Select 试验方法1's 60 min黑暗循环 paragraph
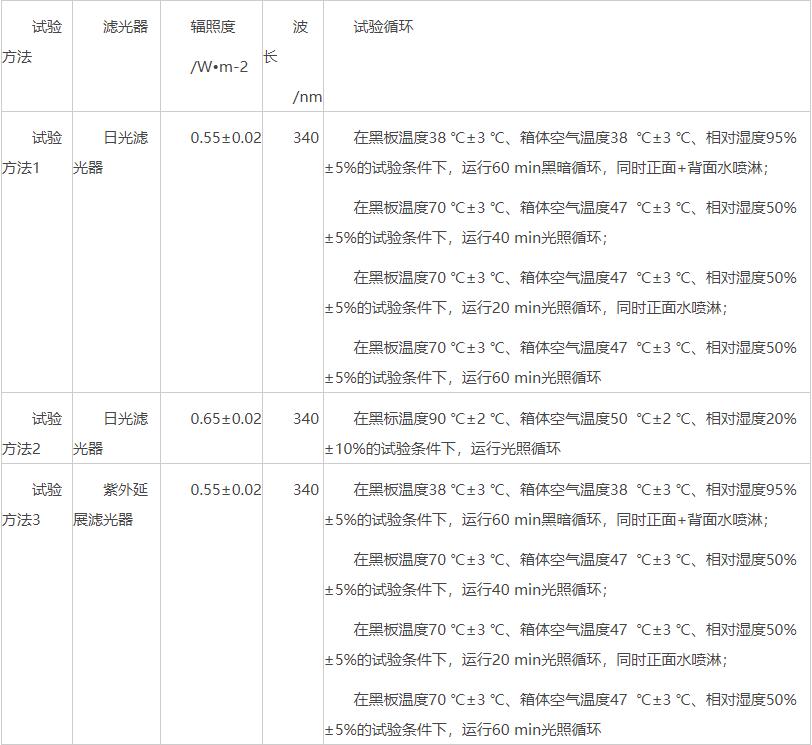 click(560, 153)
